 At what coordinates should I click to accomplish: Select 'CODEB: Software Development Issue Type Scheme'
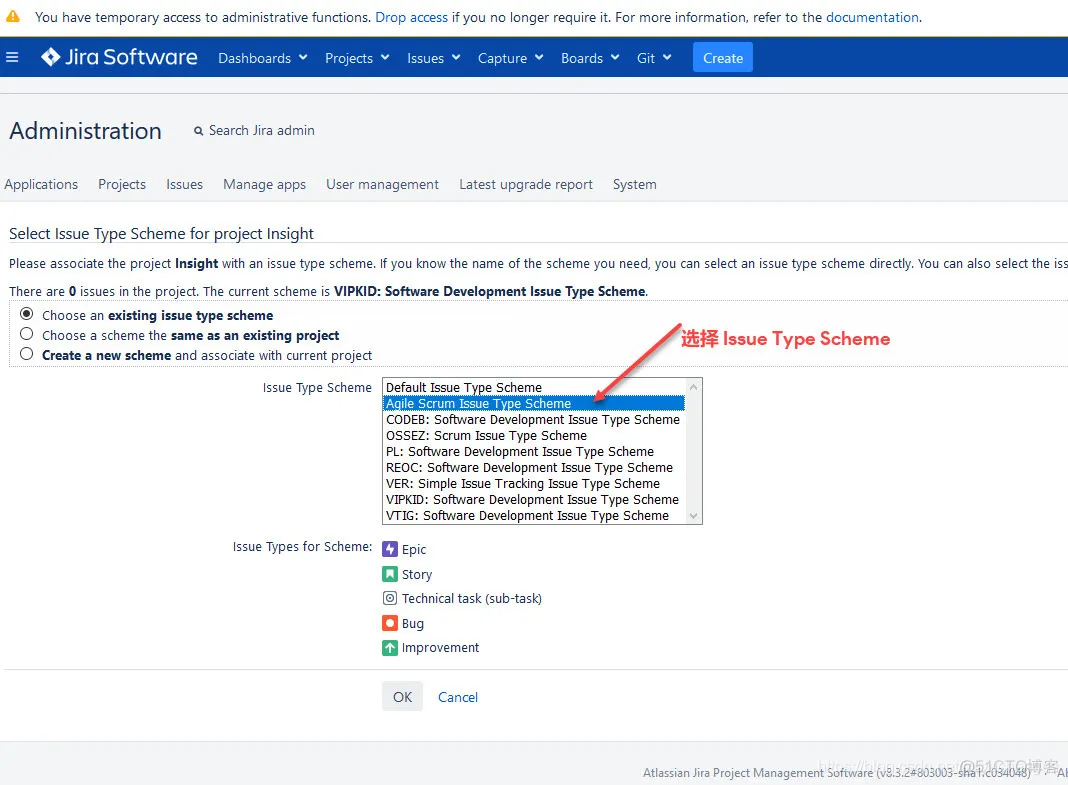tap(533, 419)
